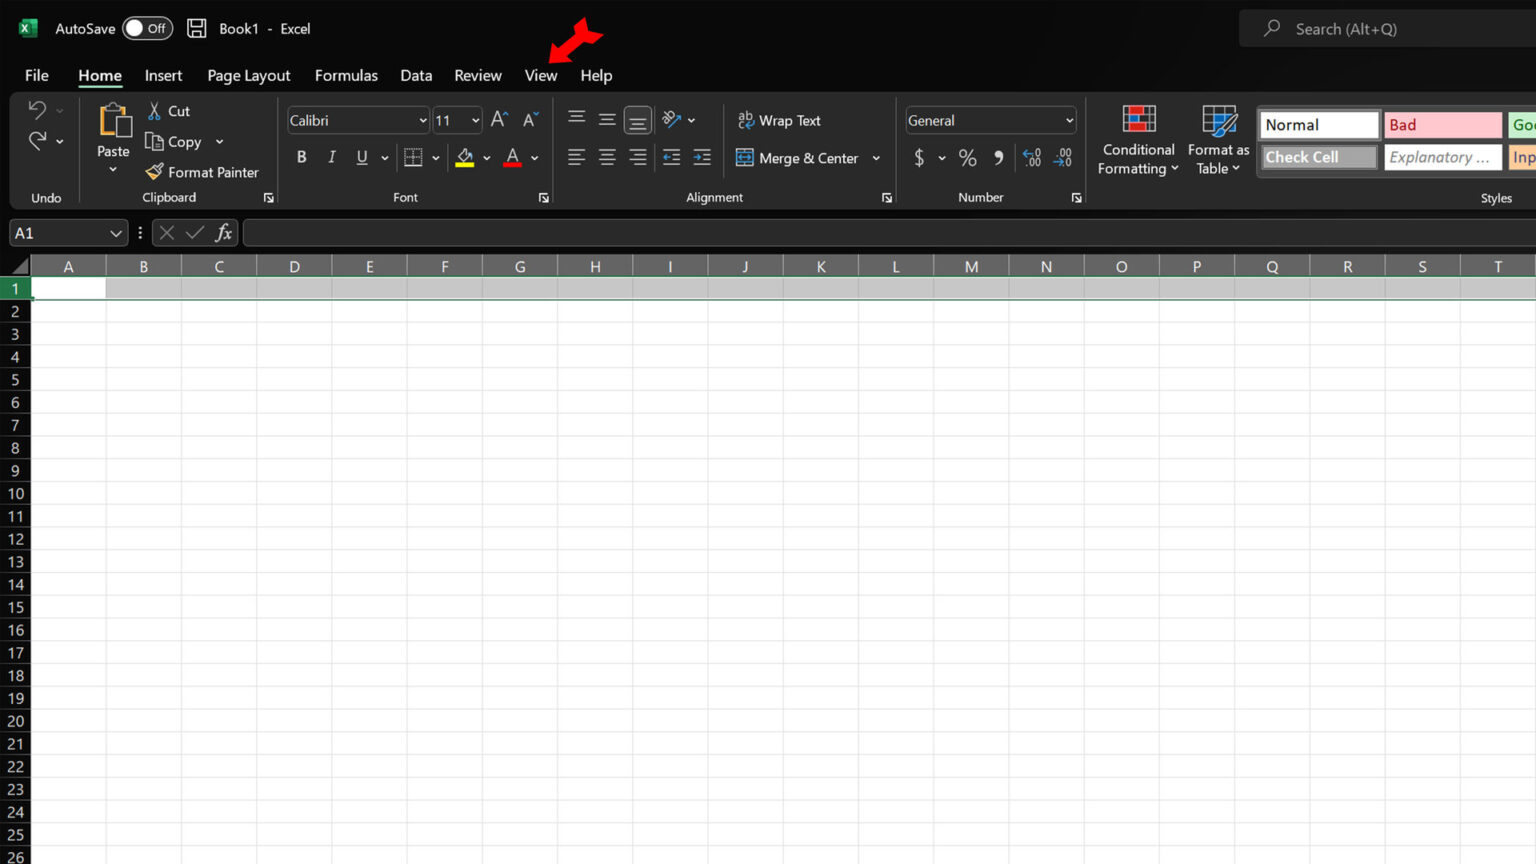Apply the Bad cell style swatch
The image size is (1536, 864).
coord(1442,125)
